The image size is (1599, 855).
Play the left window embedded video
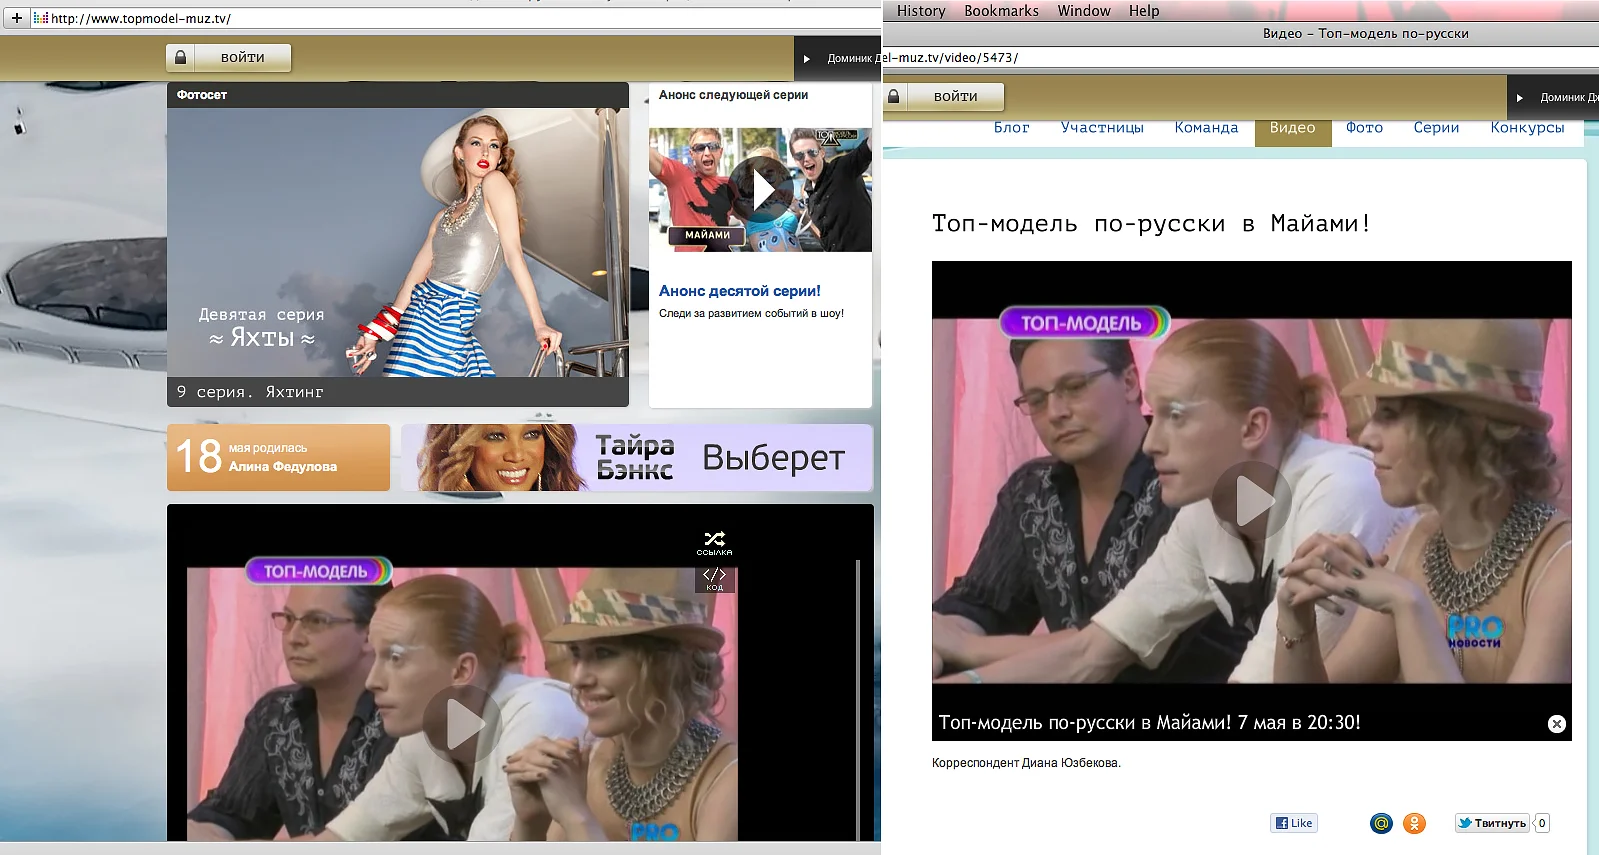tap(462, 723)
